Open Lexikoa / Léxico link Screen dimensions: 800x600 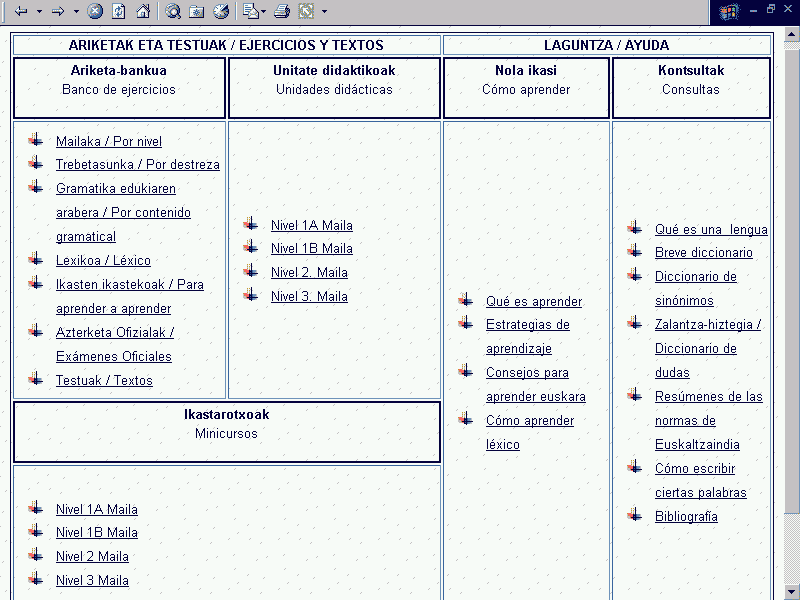point(103,260)
